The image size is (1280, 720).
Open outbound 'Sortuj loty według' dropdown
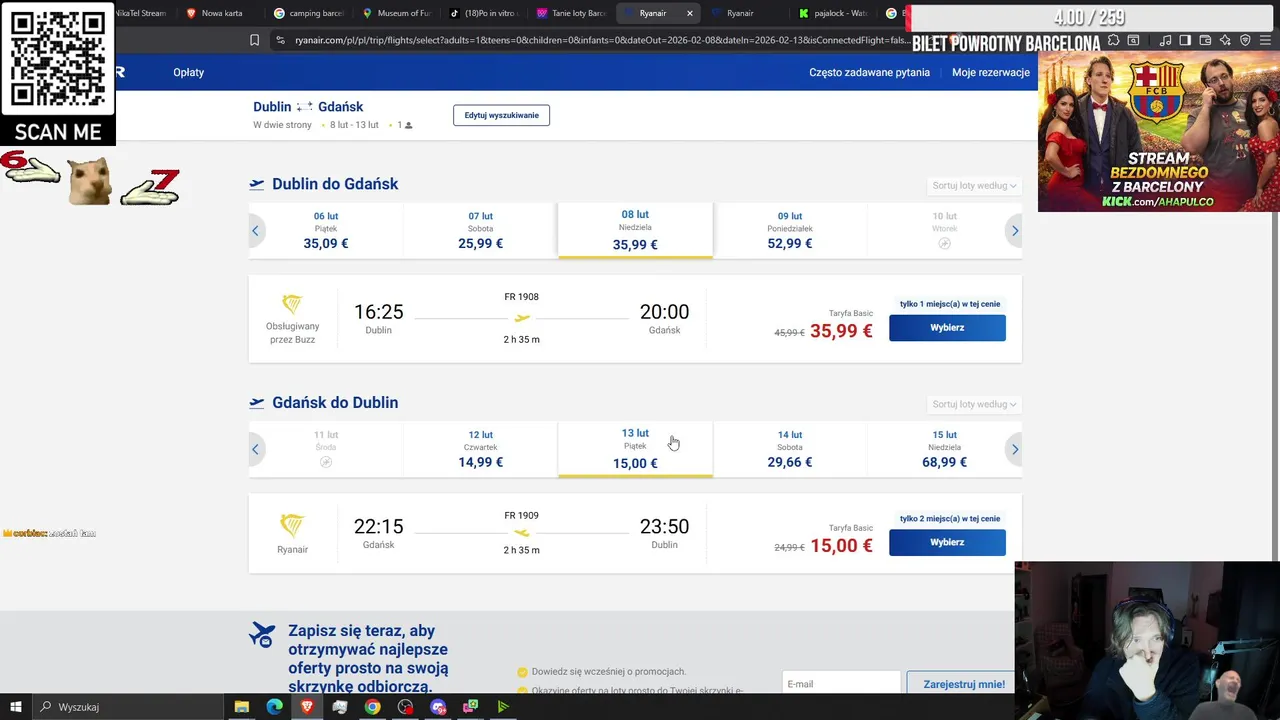[x=974, y=186]
